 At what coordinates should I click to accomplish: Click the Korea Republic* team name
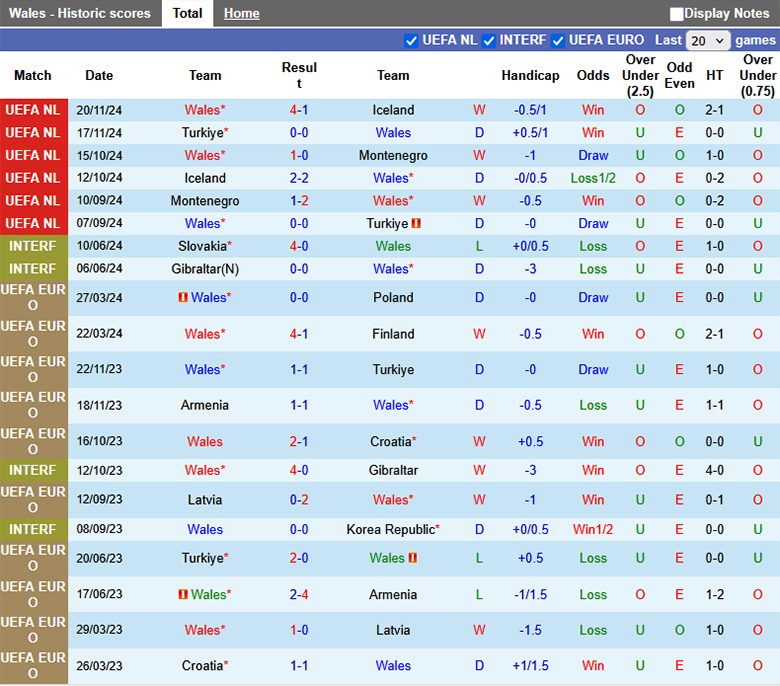[x=393, y=529]
